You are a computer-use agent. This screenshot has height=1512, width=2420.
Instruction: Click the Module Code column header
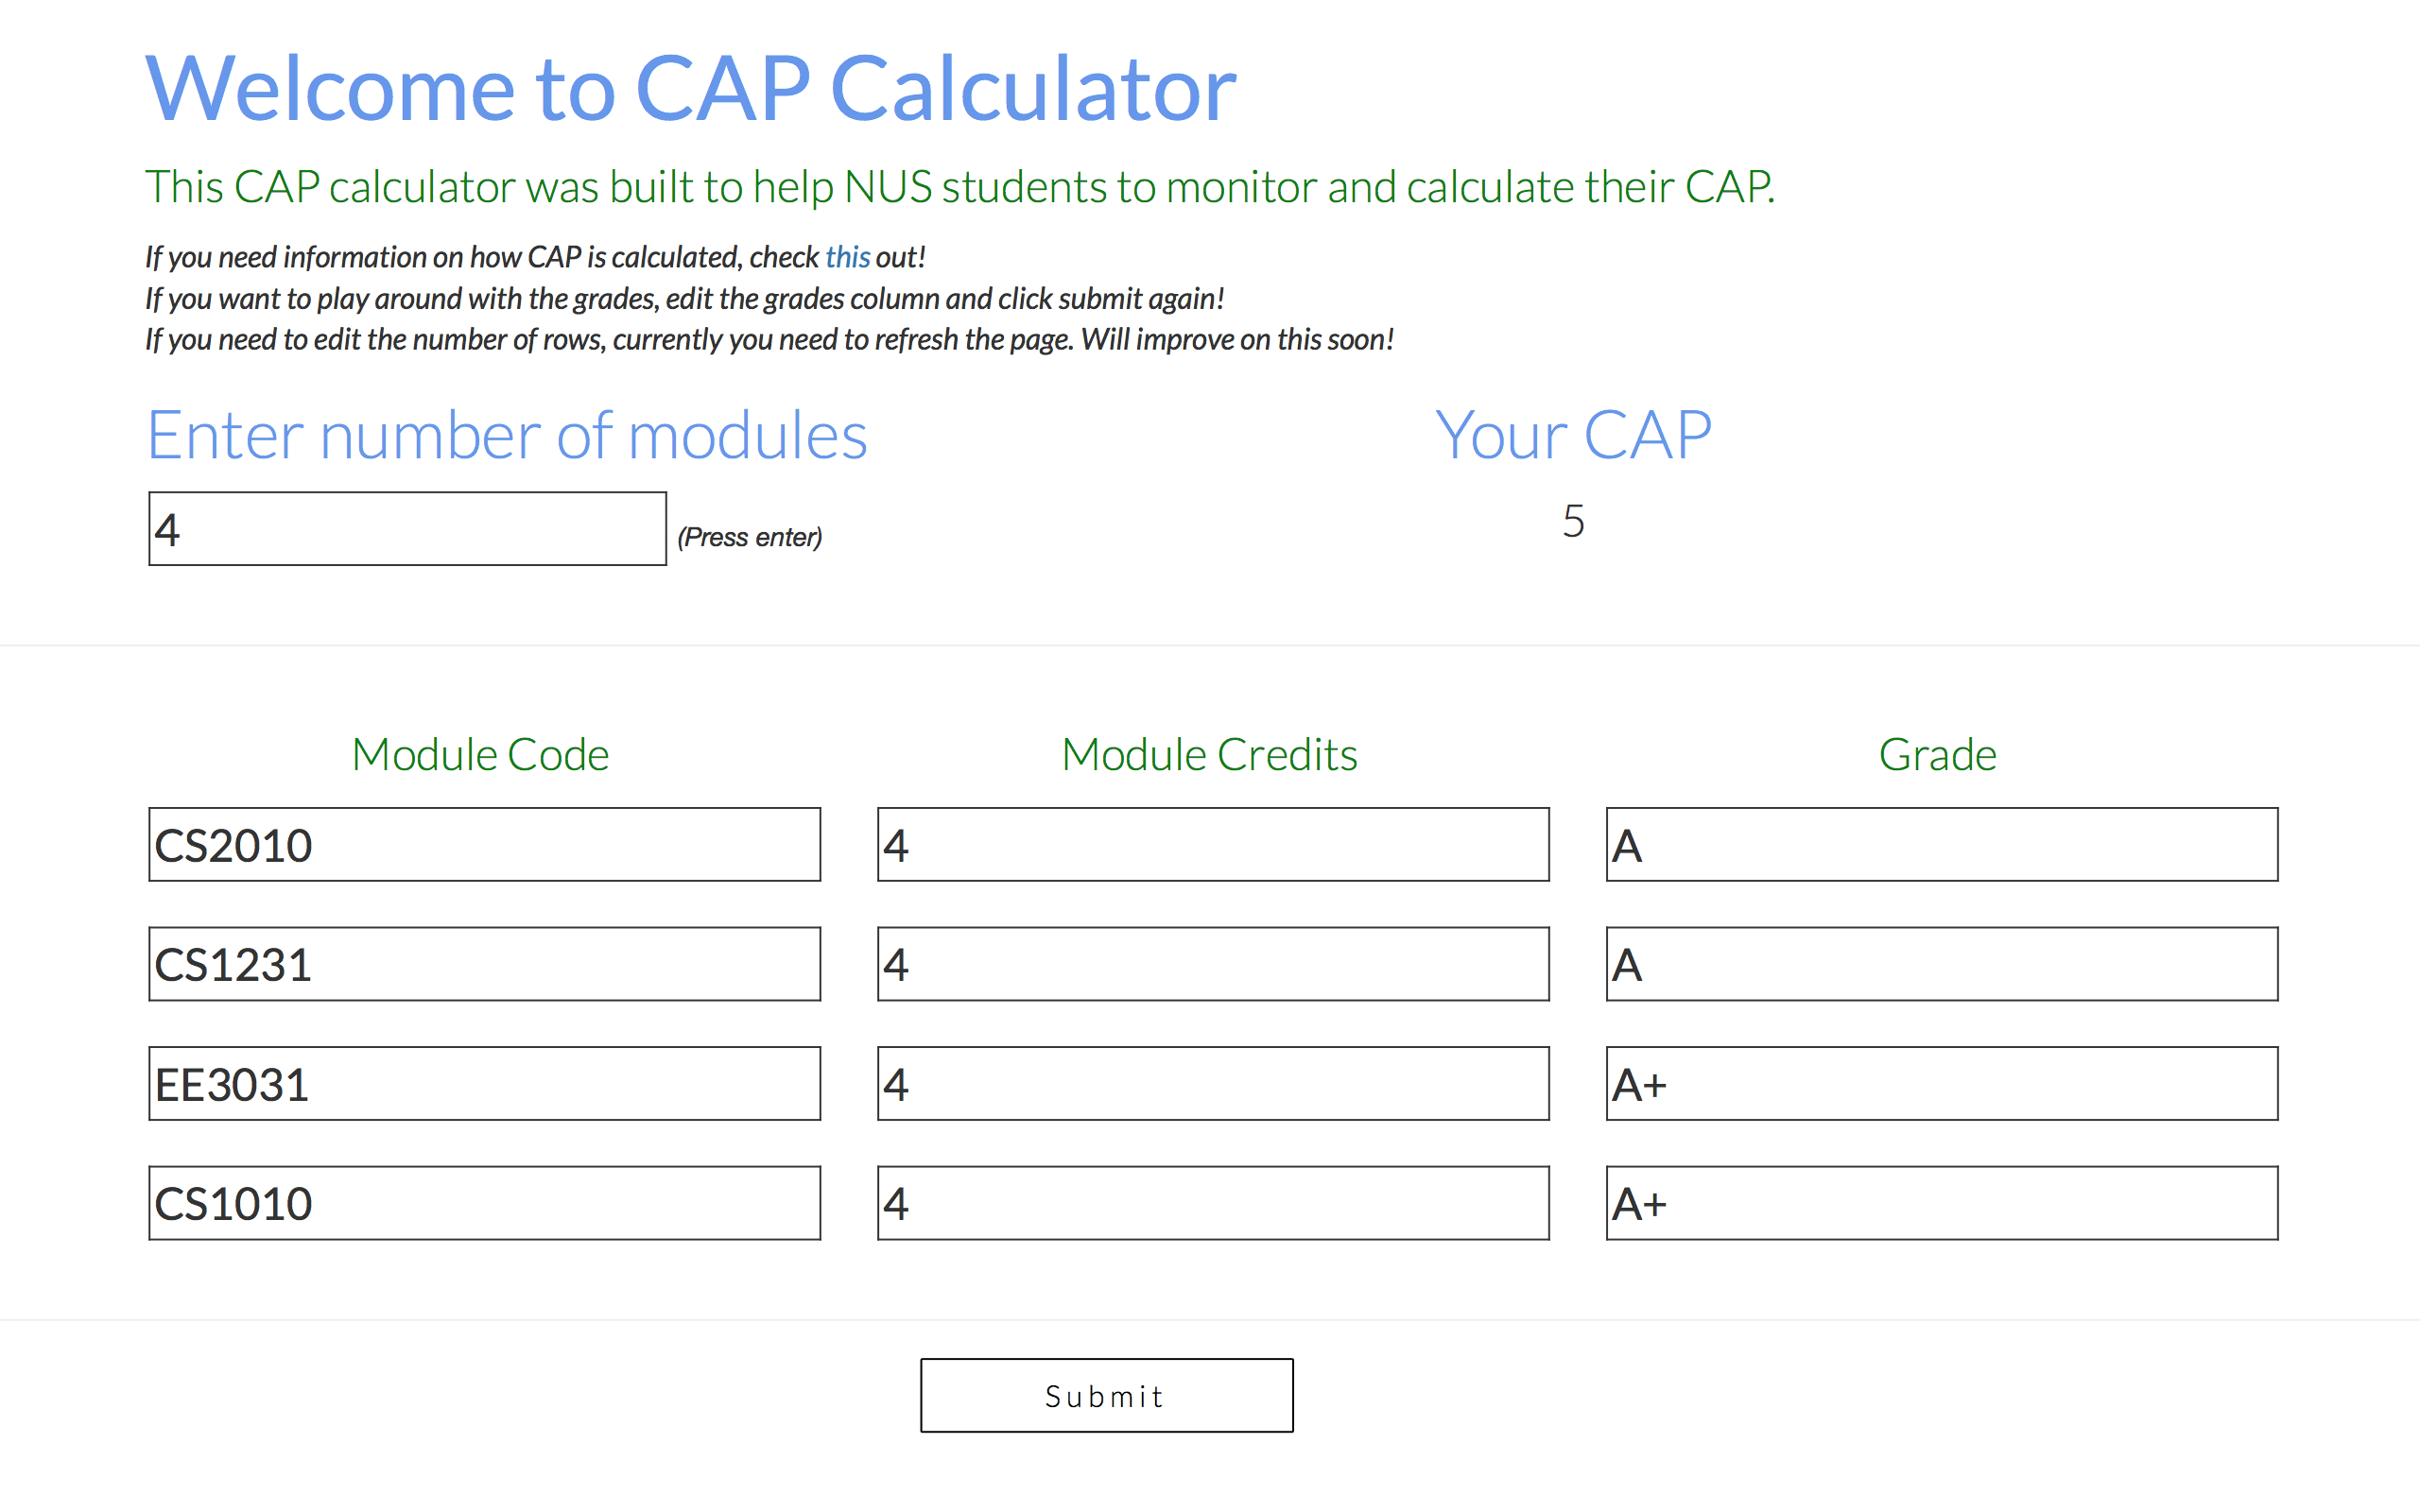(x=480, y=754)
